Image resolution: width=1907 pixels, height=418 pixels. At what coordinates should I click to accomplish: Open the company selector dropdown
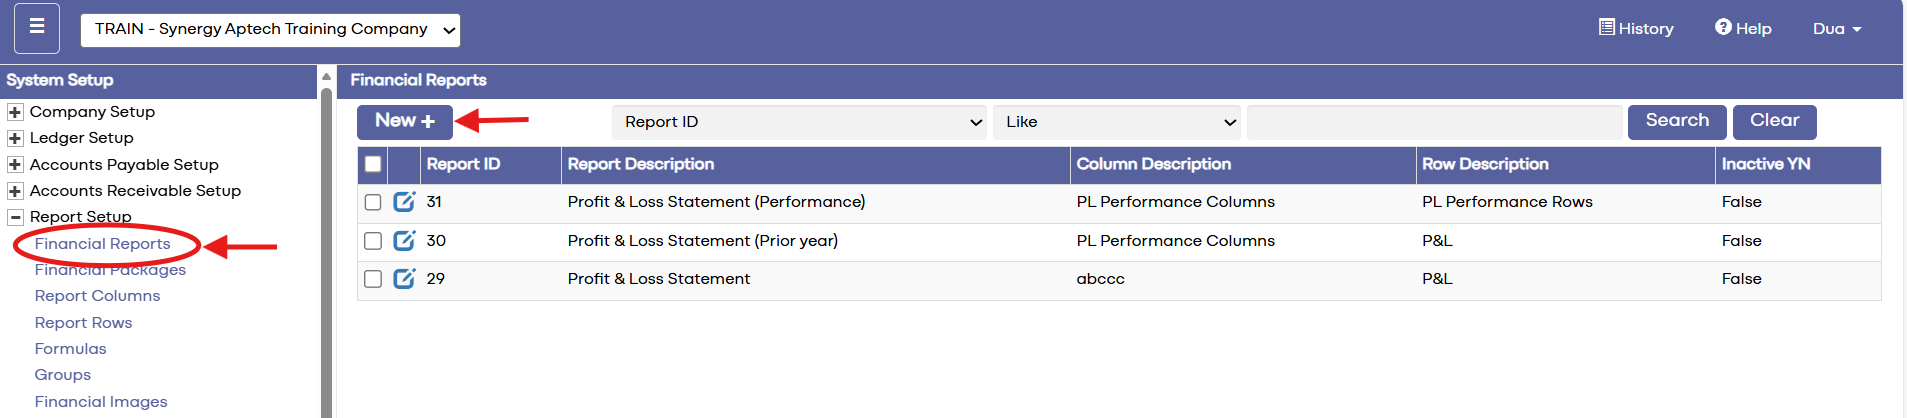270,29
